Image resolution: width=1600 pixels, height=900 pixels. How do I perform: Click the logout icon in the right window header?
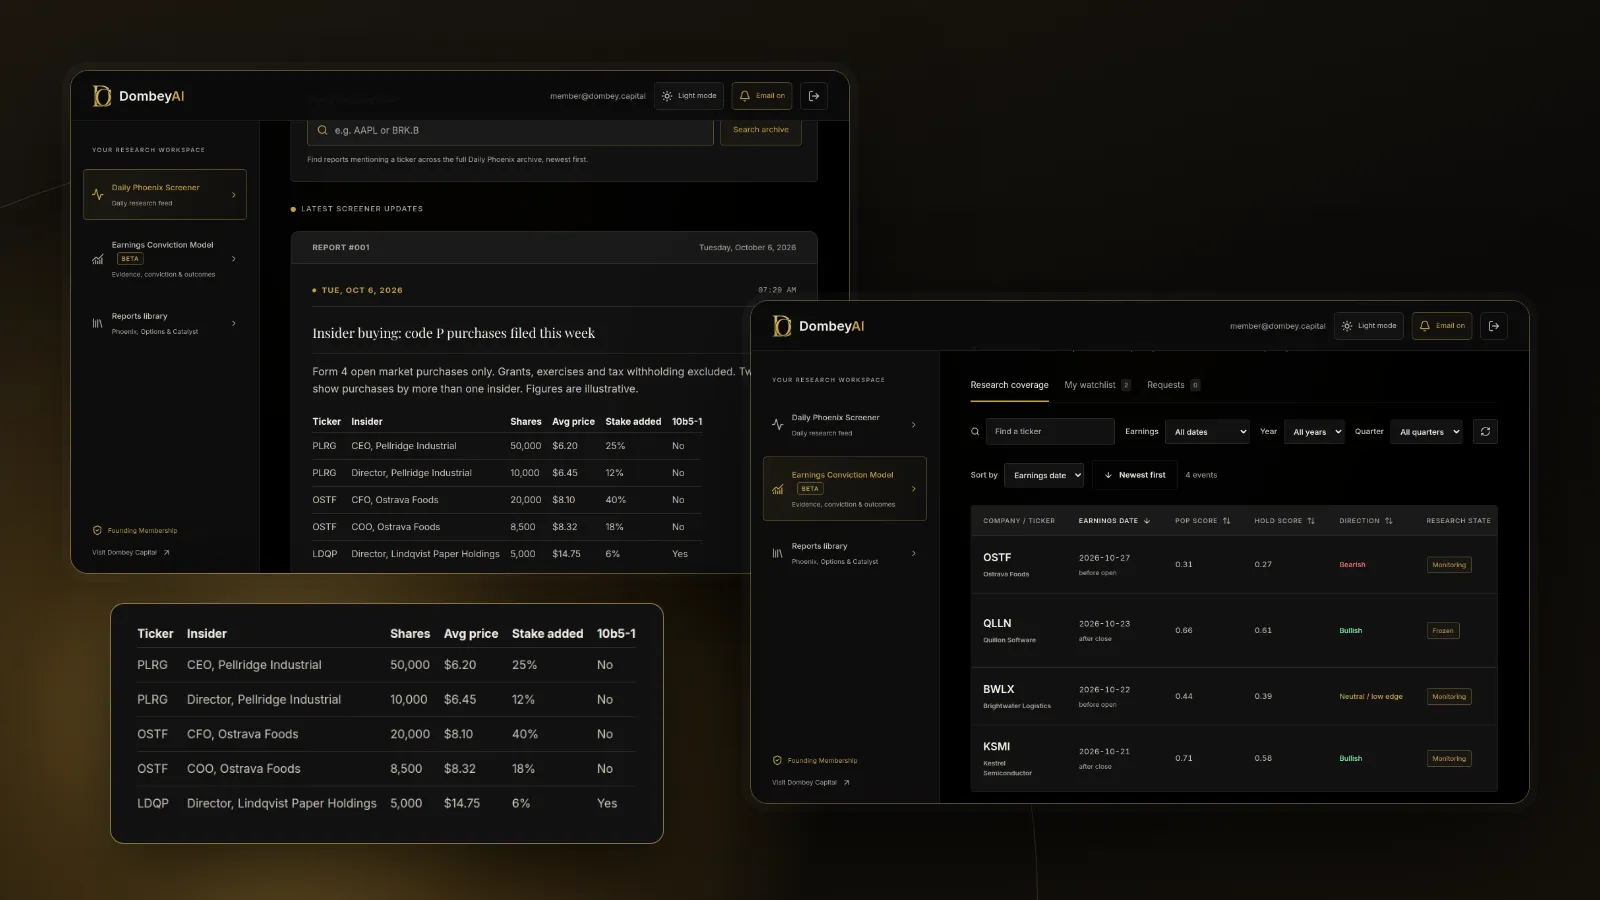(x=1494, y=326)
